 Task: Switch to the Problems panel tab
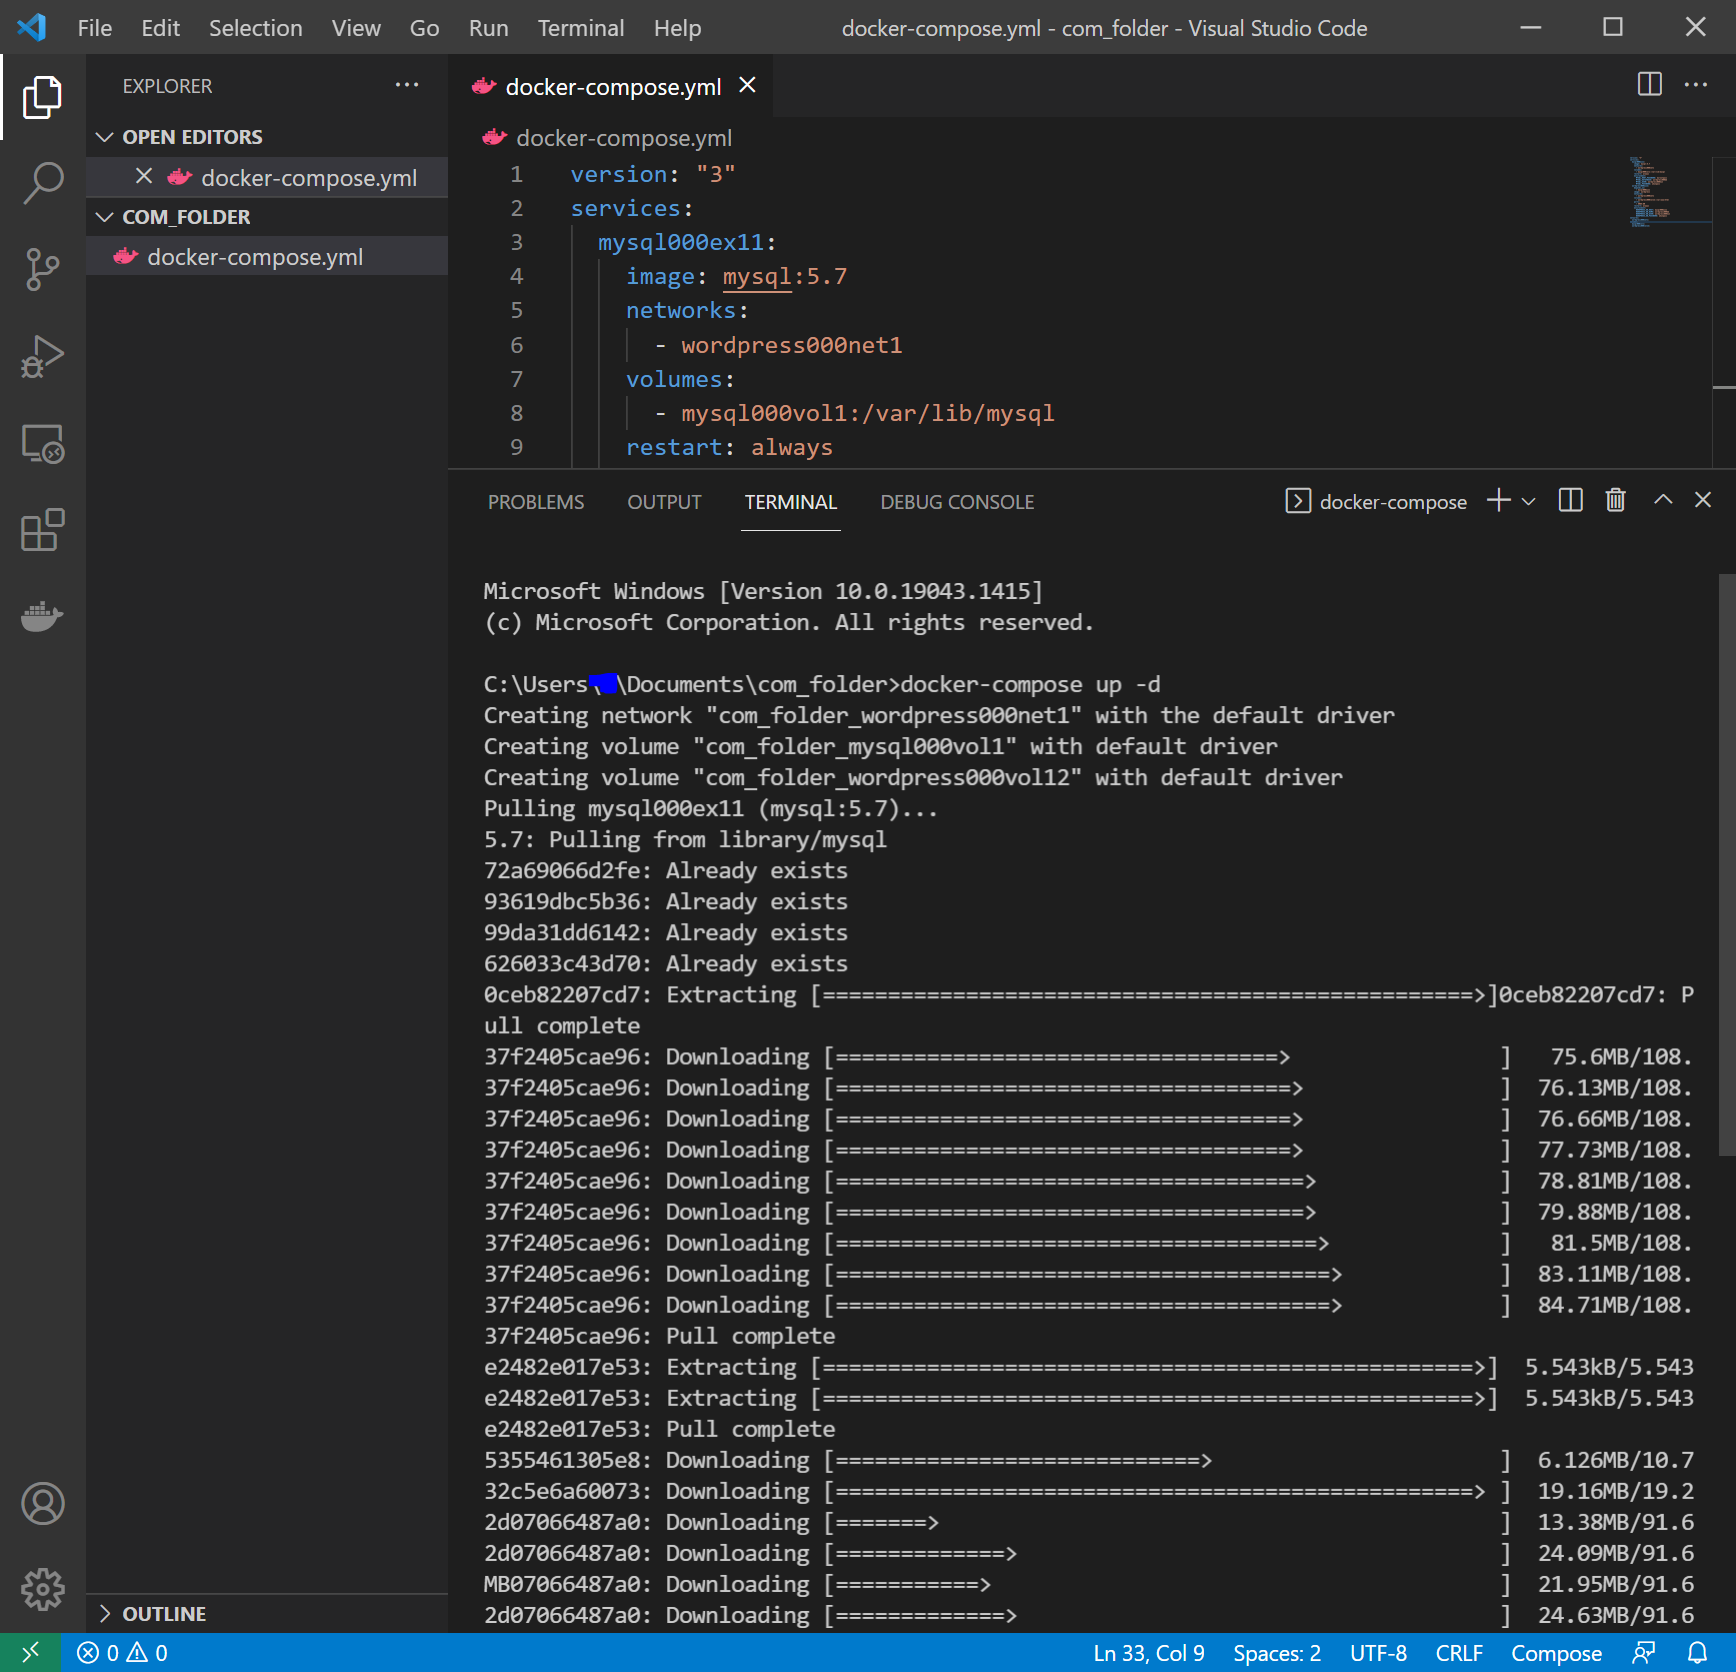click(x=535, y=502)
